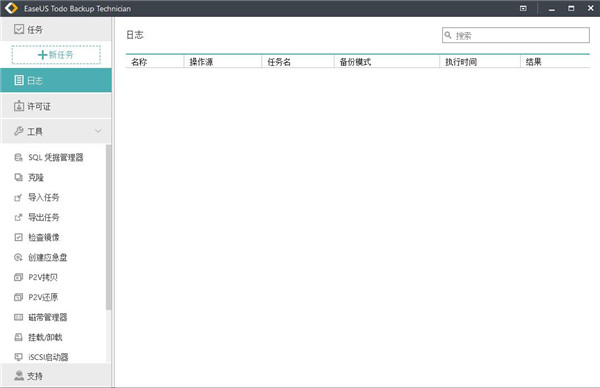This screenshot has width=600, height=388.
Task: Click the P2V拷贝 icon
Action: click(18, 277)
